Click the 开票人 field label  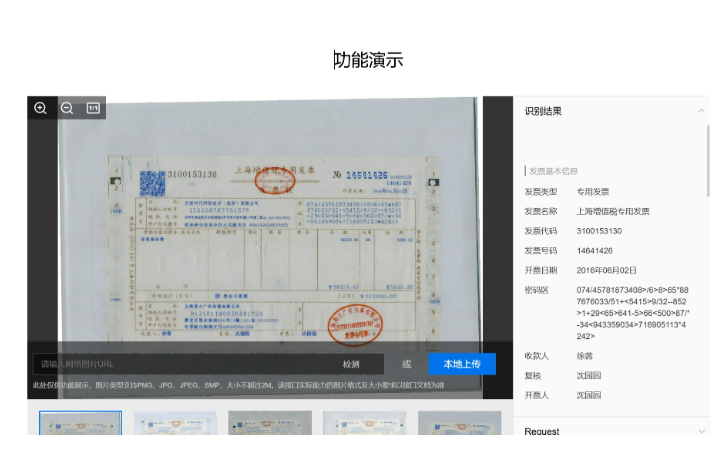pos(536,395)
